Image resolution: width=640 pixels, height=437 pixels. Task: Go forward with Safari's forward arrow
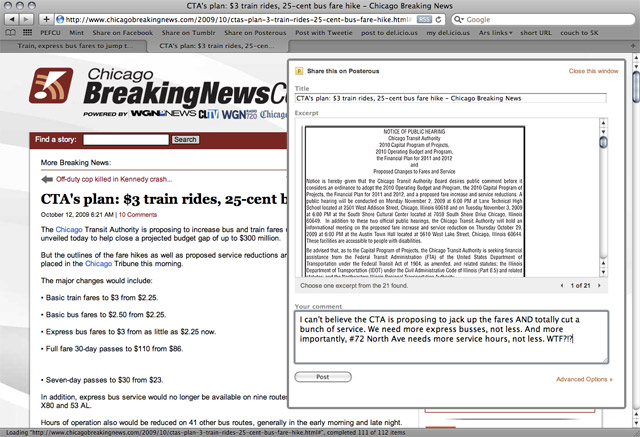coord(25,19)
